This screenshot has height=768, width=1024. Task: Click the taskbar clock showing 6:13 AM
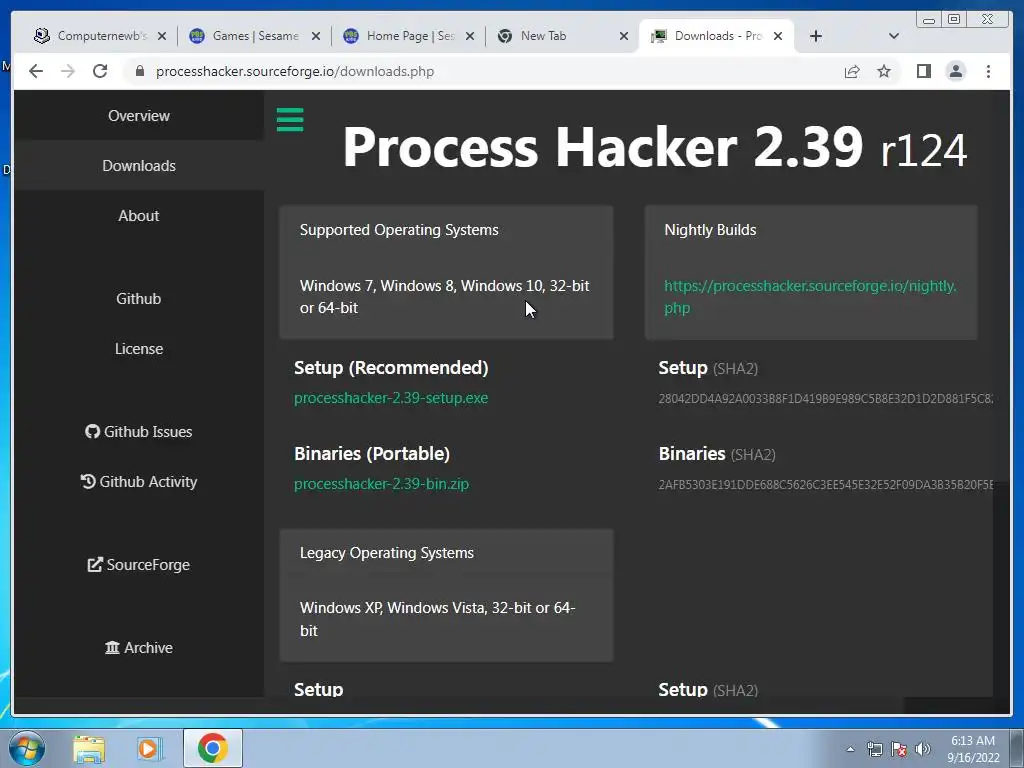973,749
